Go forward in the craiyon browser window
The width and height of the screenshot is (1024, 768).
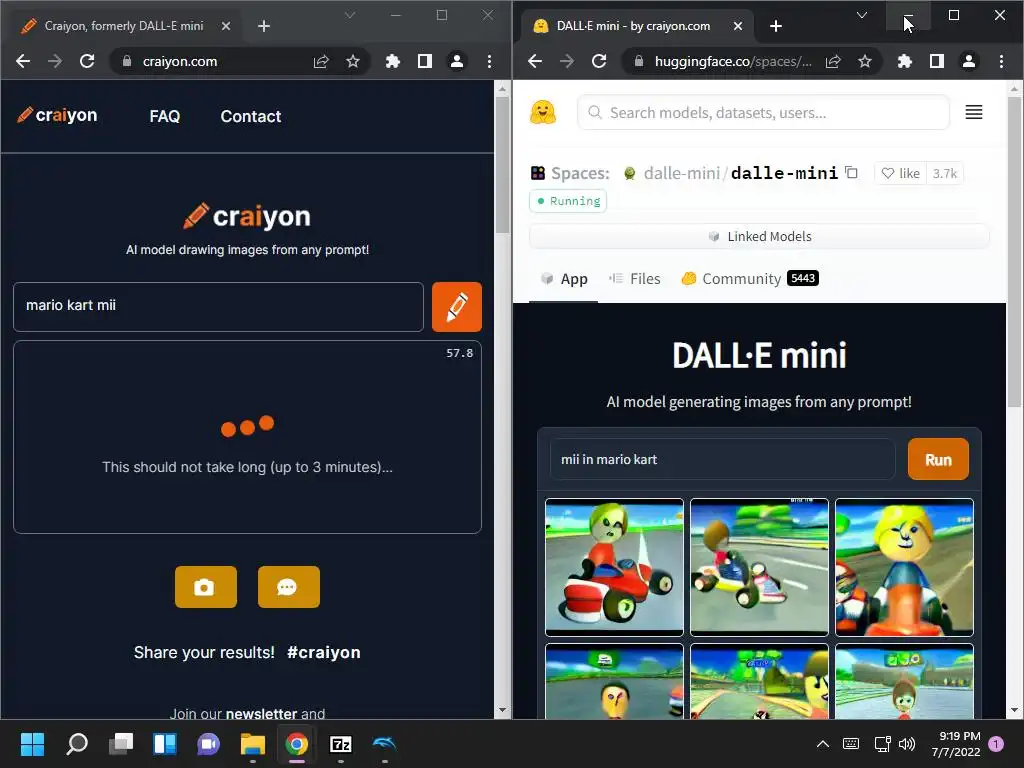[x=55, y=61]
